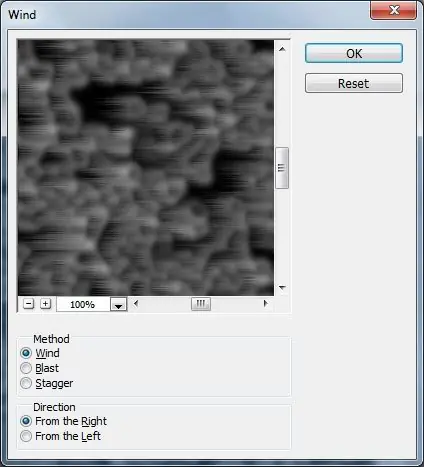Click the 100% zoom value field

(83, 304)
